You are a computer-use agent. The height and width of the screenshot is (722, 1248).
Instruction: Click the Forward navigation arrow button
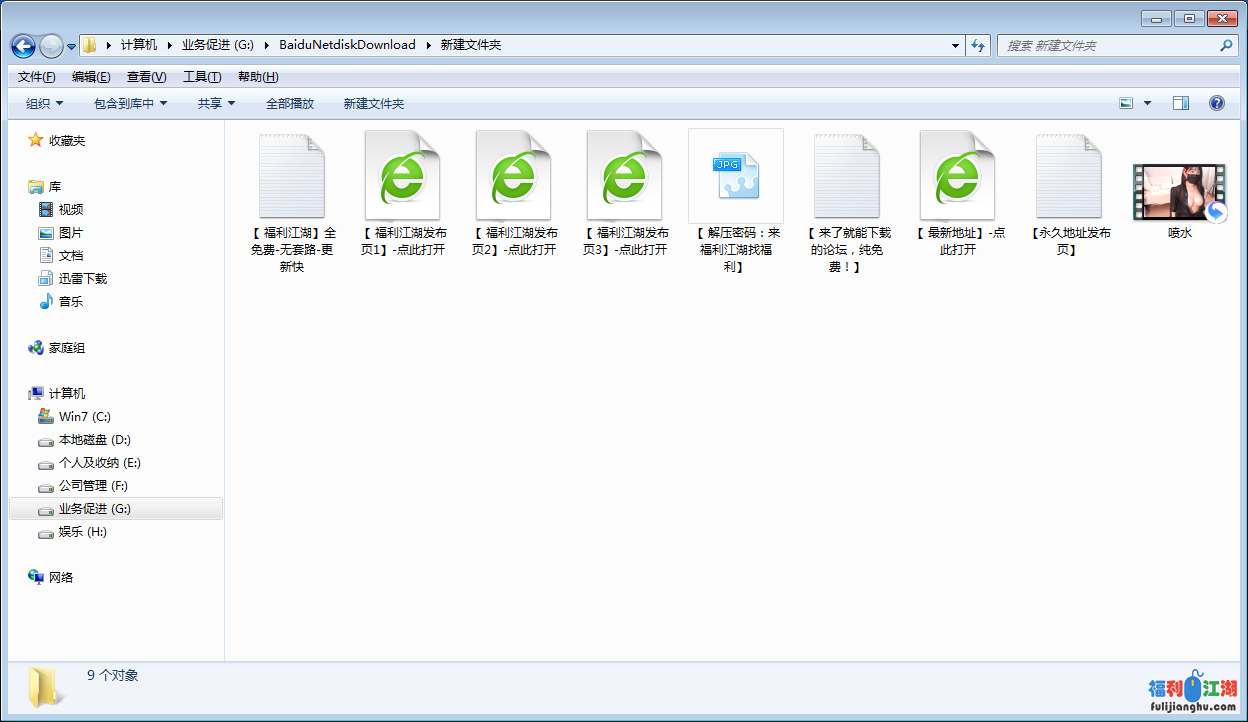[51, 46]
